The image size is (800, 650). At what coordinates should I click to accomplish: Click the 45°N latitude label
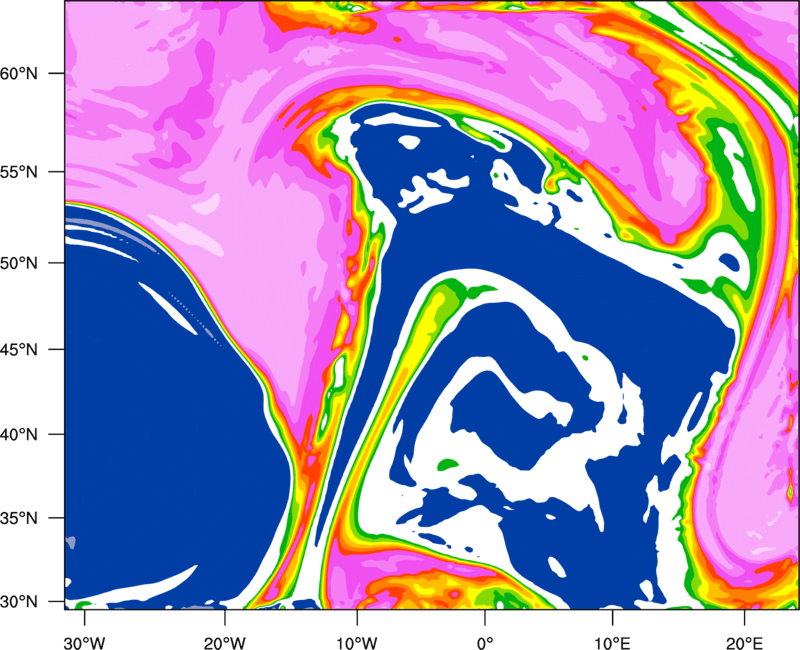[19, 349]
